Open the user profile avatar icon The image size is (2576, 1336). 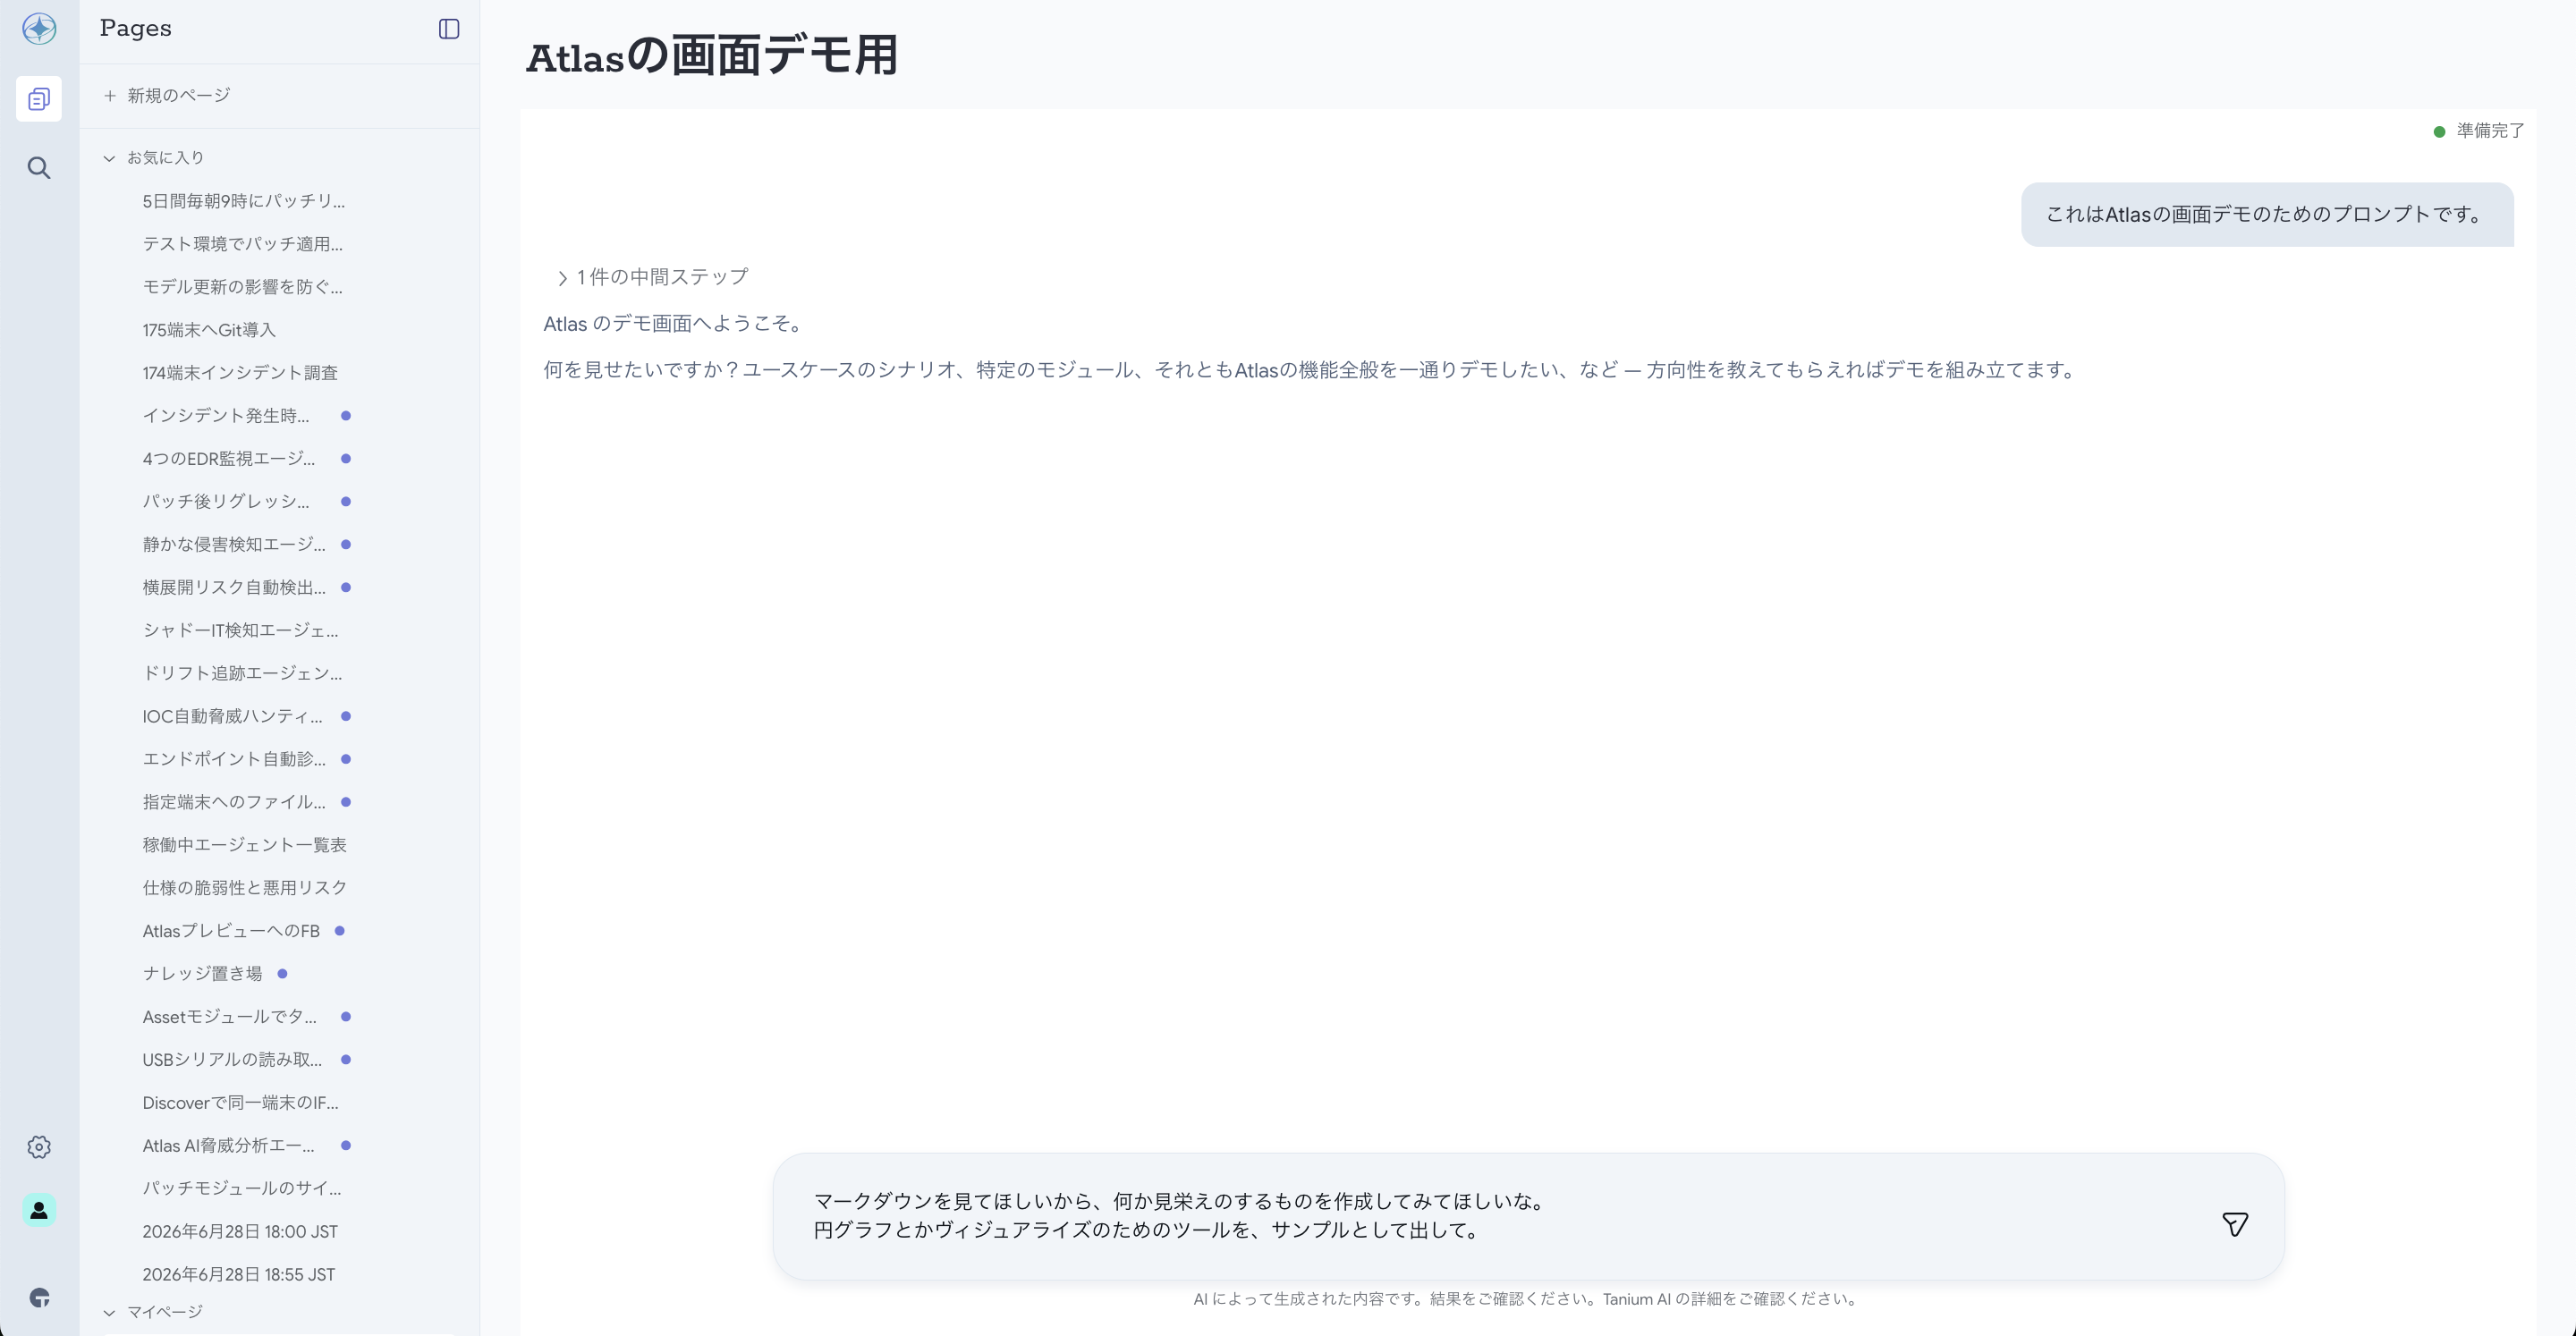(39, 1211)
